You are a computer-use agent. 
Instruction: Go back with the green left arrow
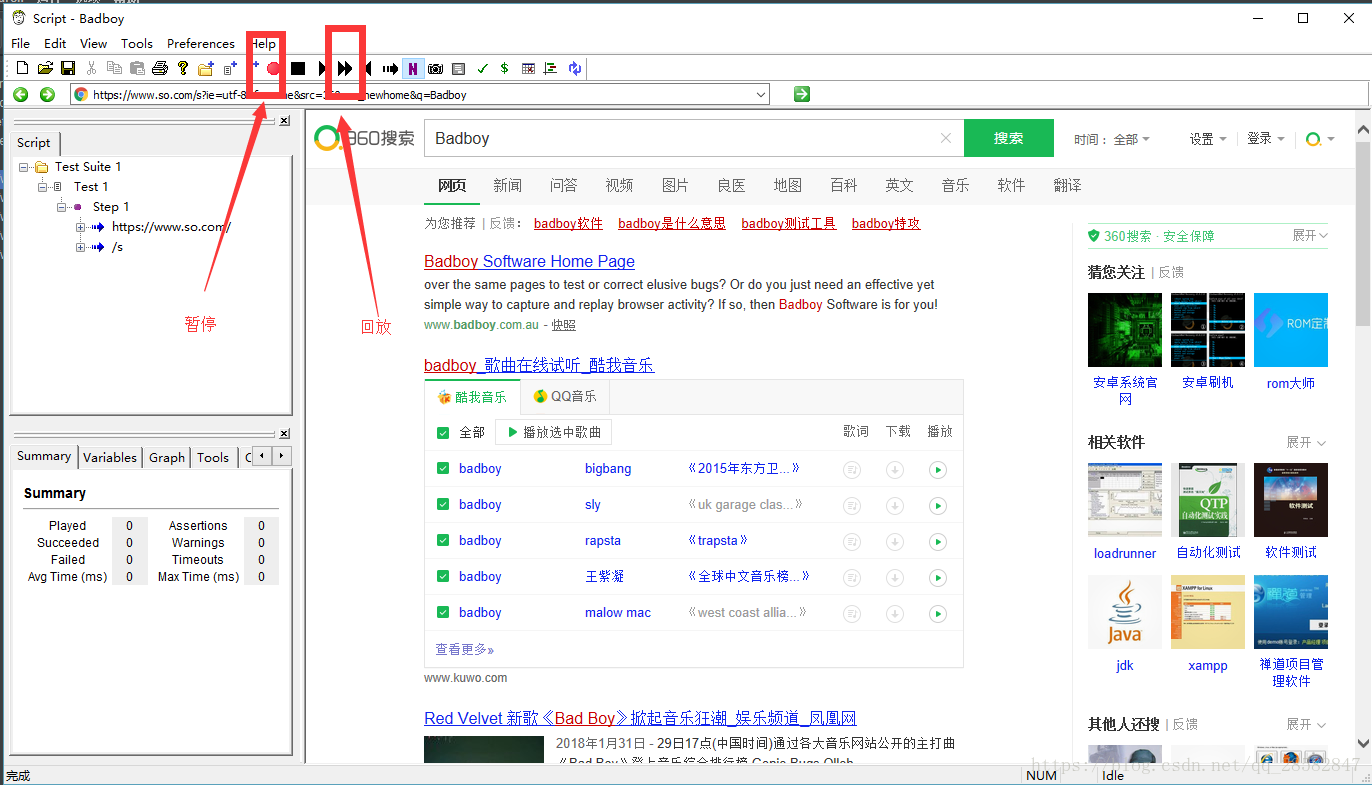[x=20, y=94]
